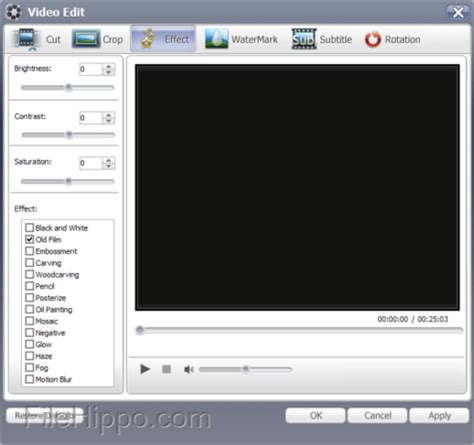474x445 pixels.
Task: Click the Effect stars icon
Action: click(148, 39)
